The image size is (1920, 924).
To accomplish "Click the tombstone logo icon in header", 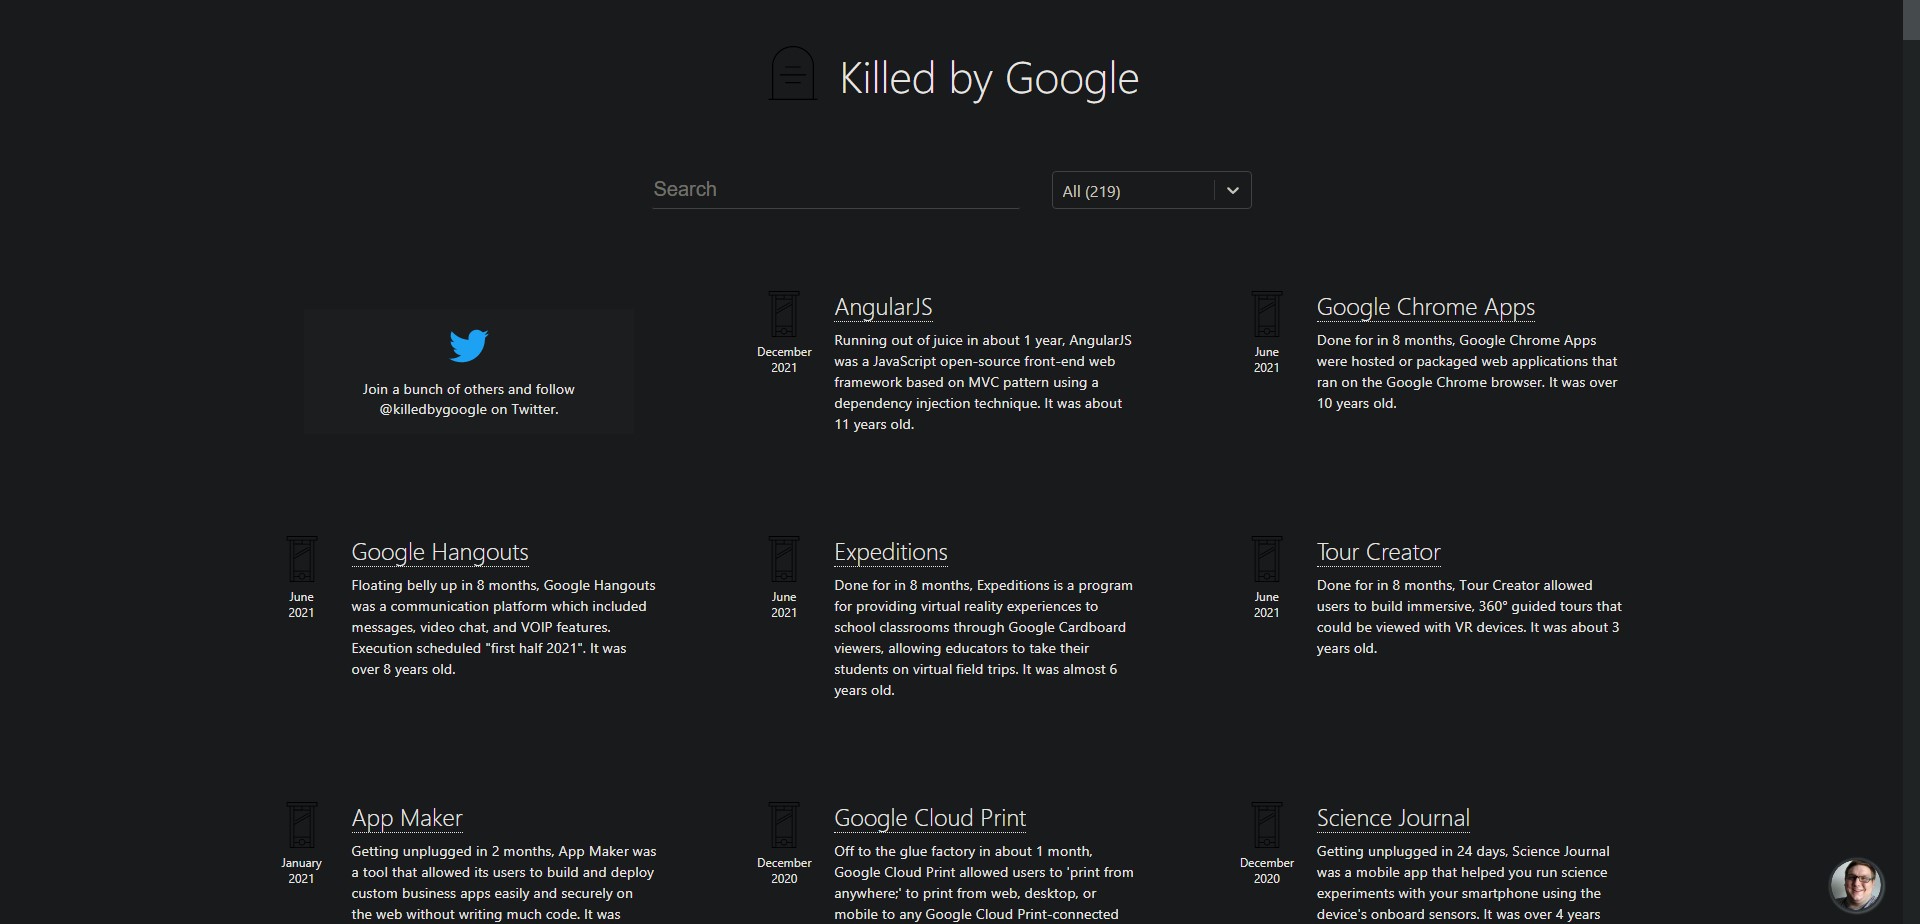I will (x=792, y=73).
